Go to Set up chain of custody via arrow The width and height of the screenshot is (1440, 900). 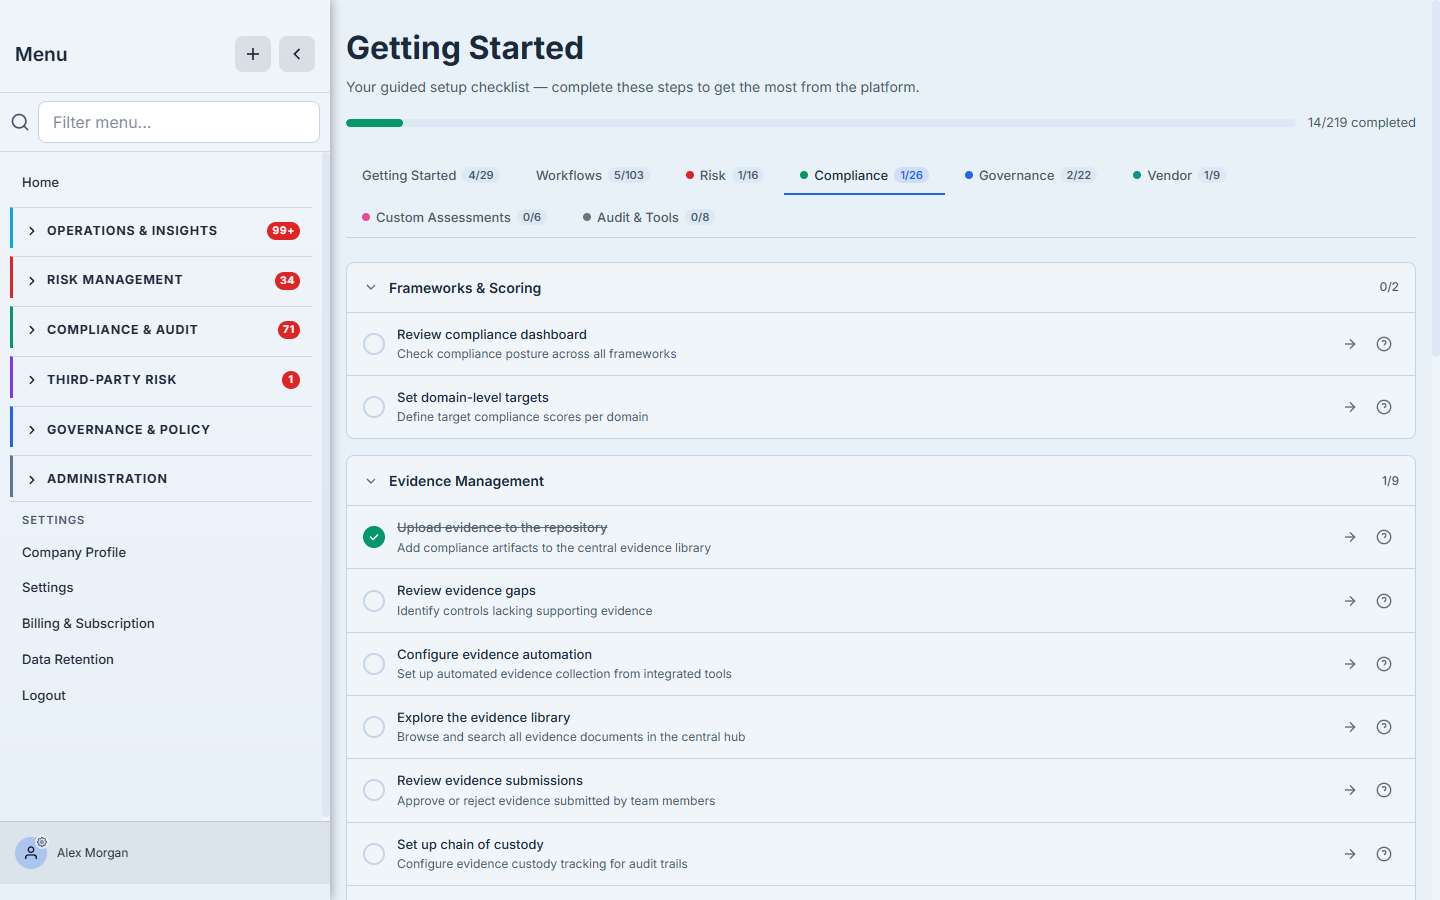[1350, 854]
